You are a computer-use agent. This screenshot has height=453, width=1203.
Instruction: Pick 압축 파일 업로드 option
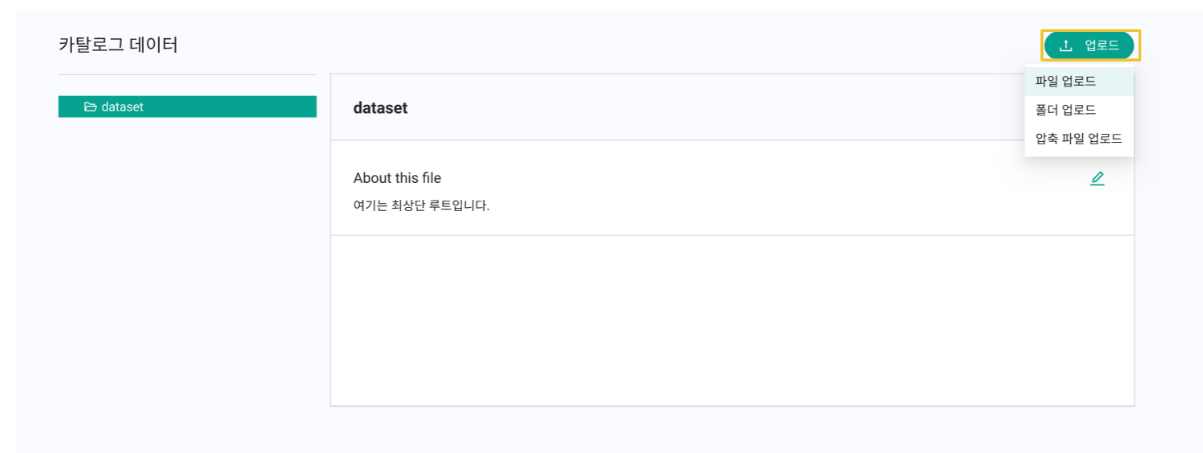point(1078,138)
